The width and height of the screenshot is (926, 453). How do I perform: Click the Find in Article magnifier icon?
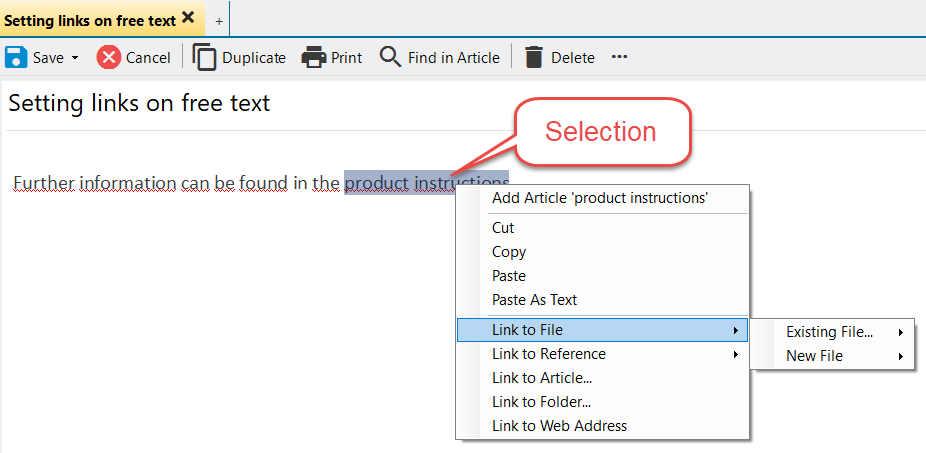(x=390, y=57)
